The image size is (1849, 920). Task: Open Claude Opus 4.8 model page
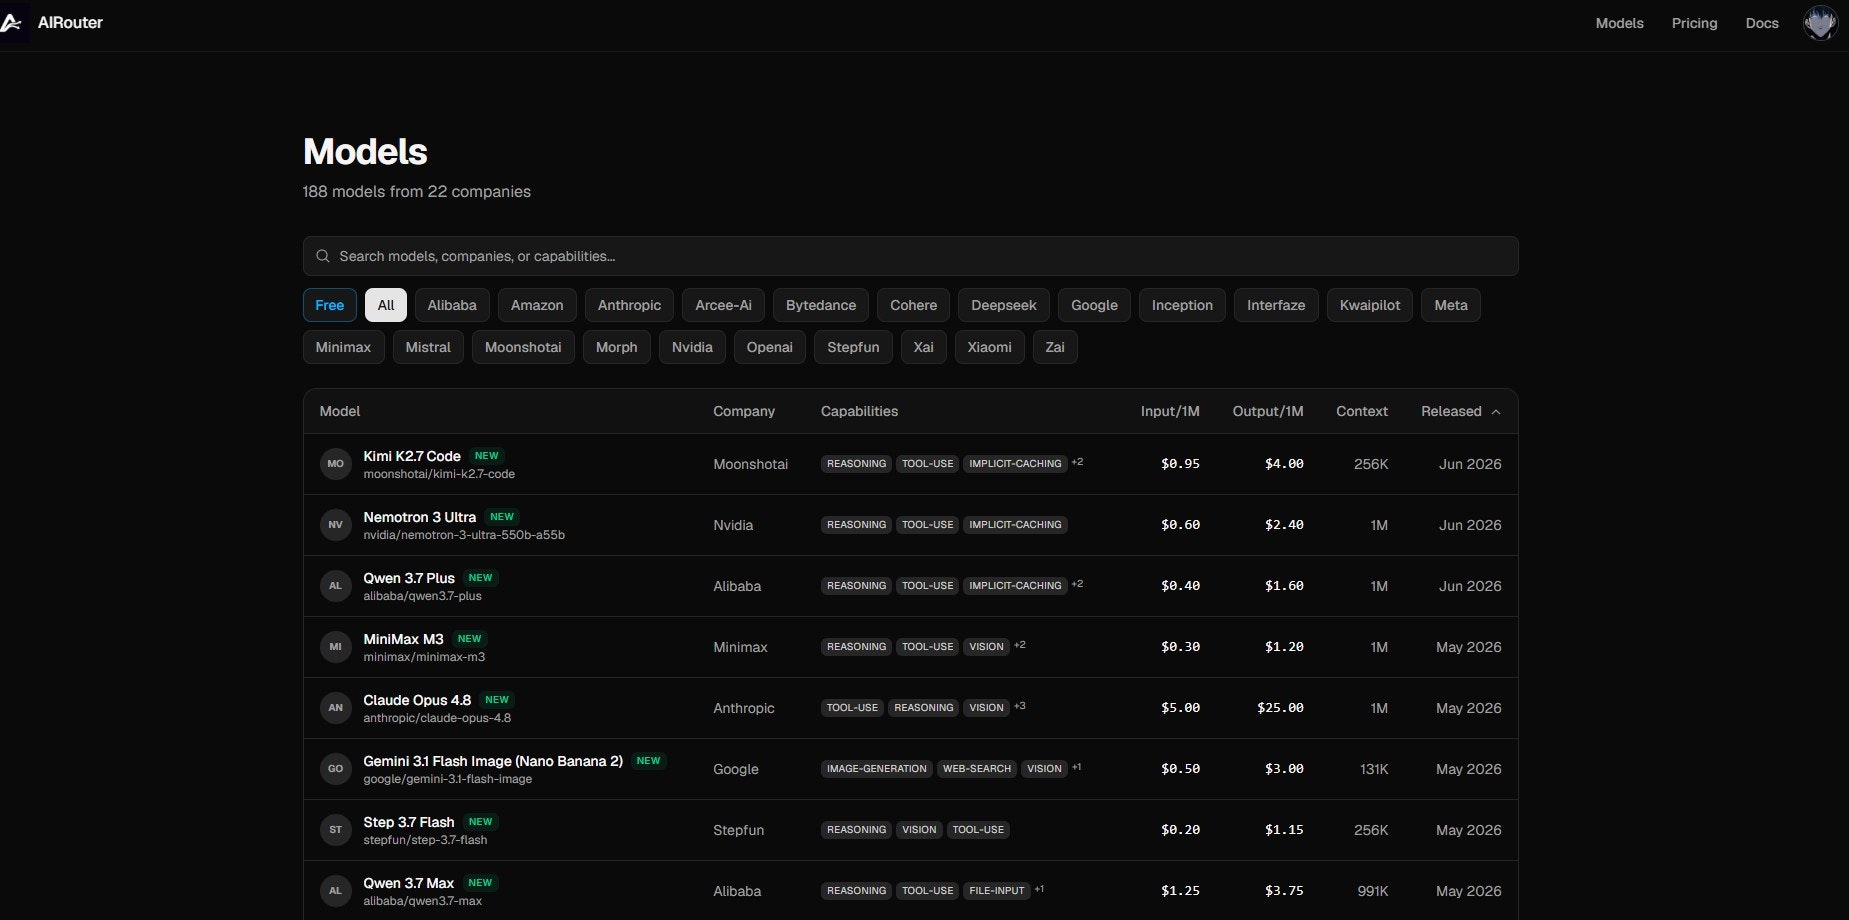pos(417,700)
